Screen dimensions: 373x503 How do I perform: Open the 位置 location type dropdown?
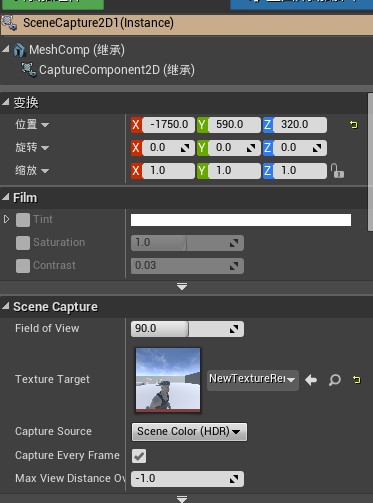pos(45,125)
